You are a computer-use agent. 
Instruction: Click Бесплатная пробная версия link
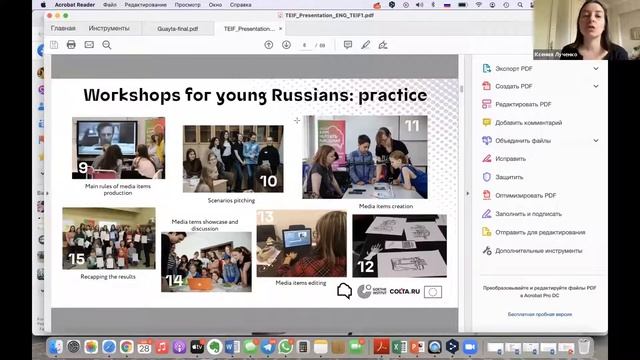pyautogui.click(x=540, y=314)
